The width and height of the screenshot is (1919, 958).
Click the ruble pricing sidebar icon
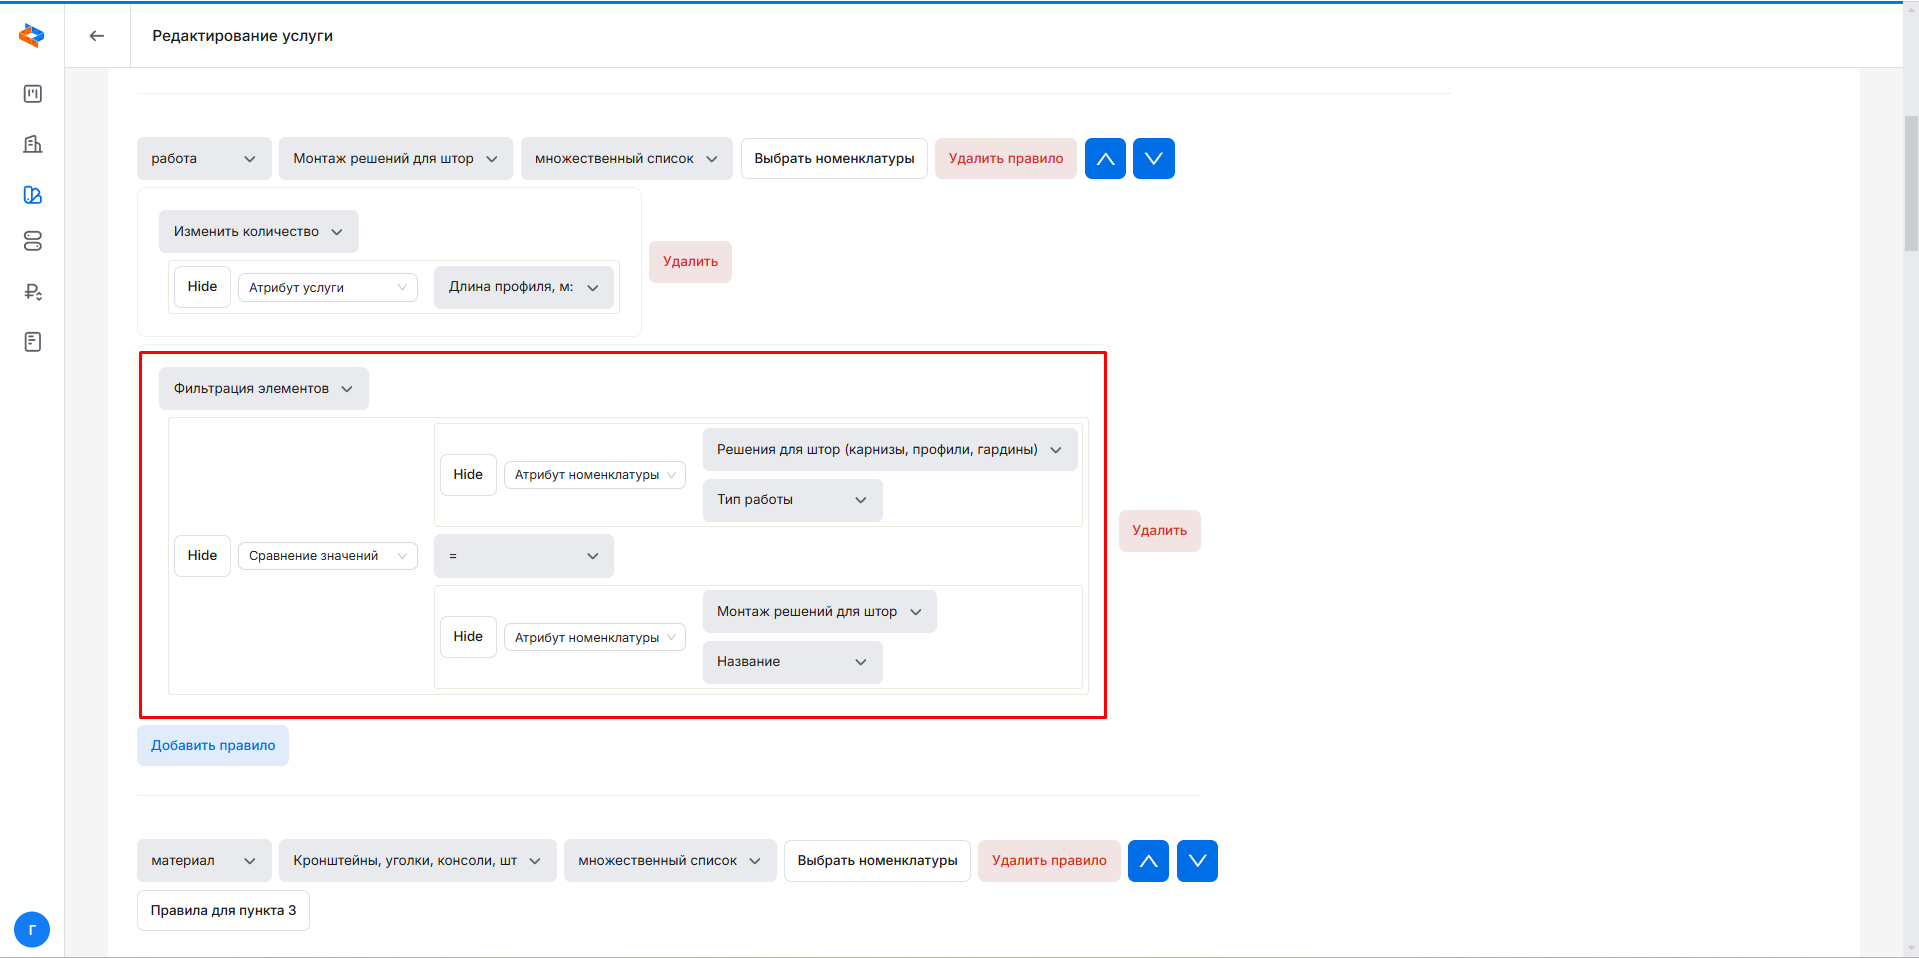[x=33, y=292]
